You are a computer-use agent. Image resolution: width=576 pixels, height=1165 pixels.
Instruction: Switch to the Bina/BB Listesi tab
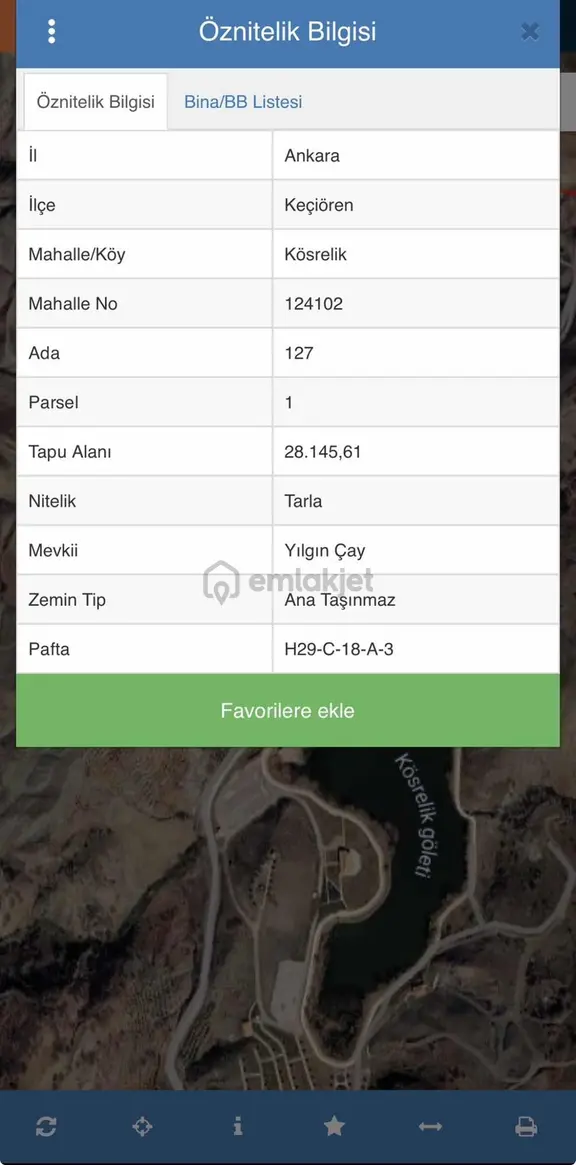[x=243, y=102]
